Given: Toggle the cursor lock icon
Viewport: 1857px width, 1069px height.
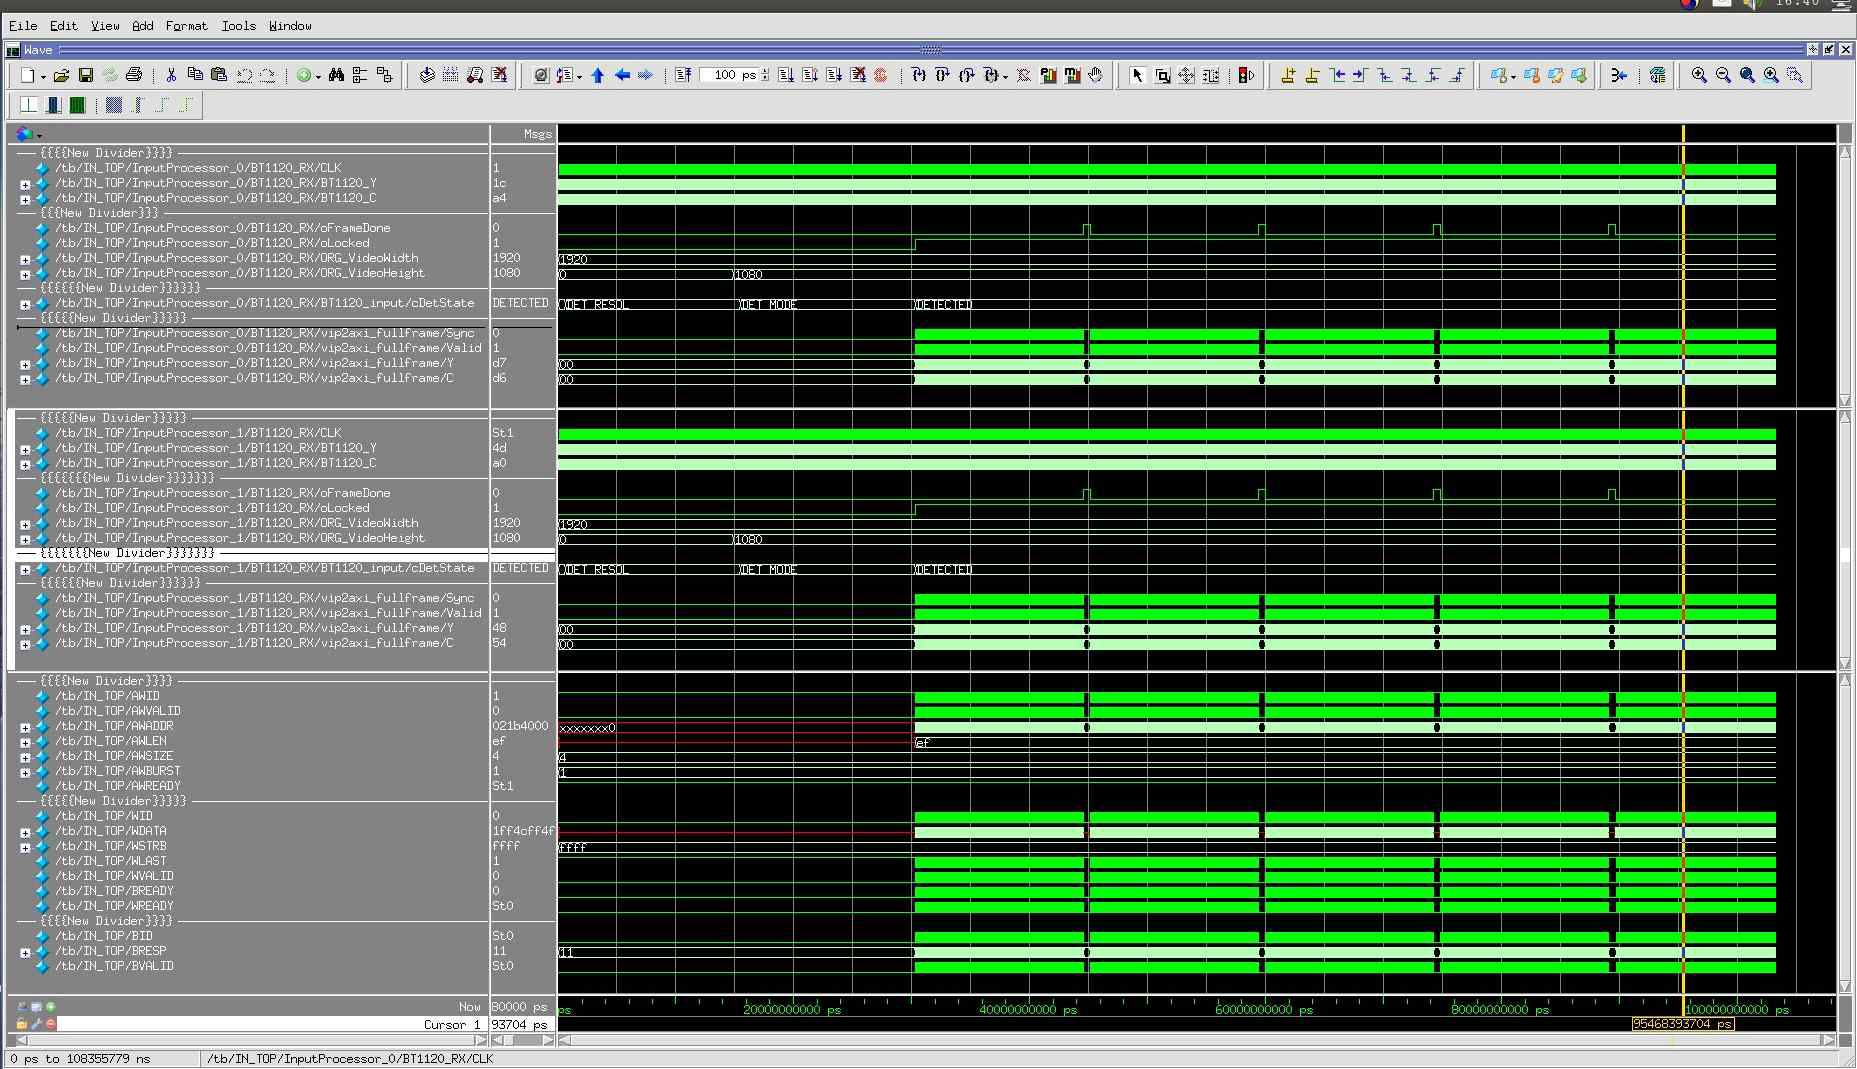Looking at the screenshot, I should (x=21, y=1024).
